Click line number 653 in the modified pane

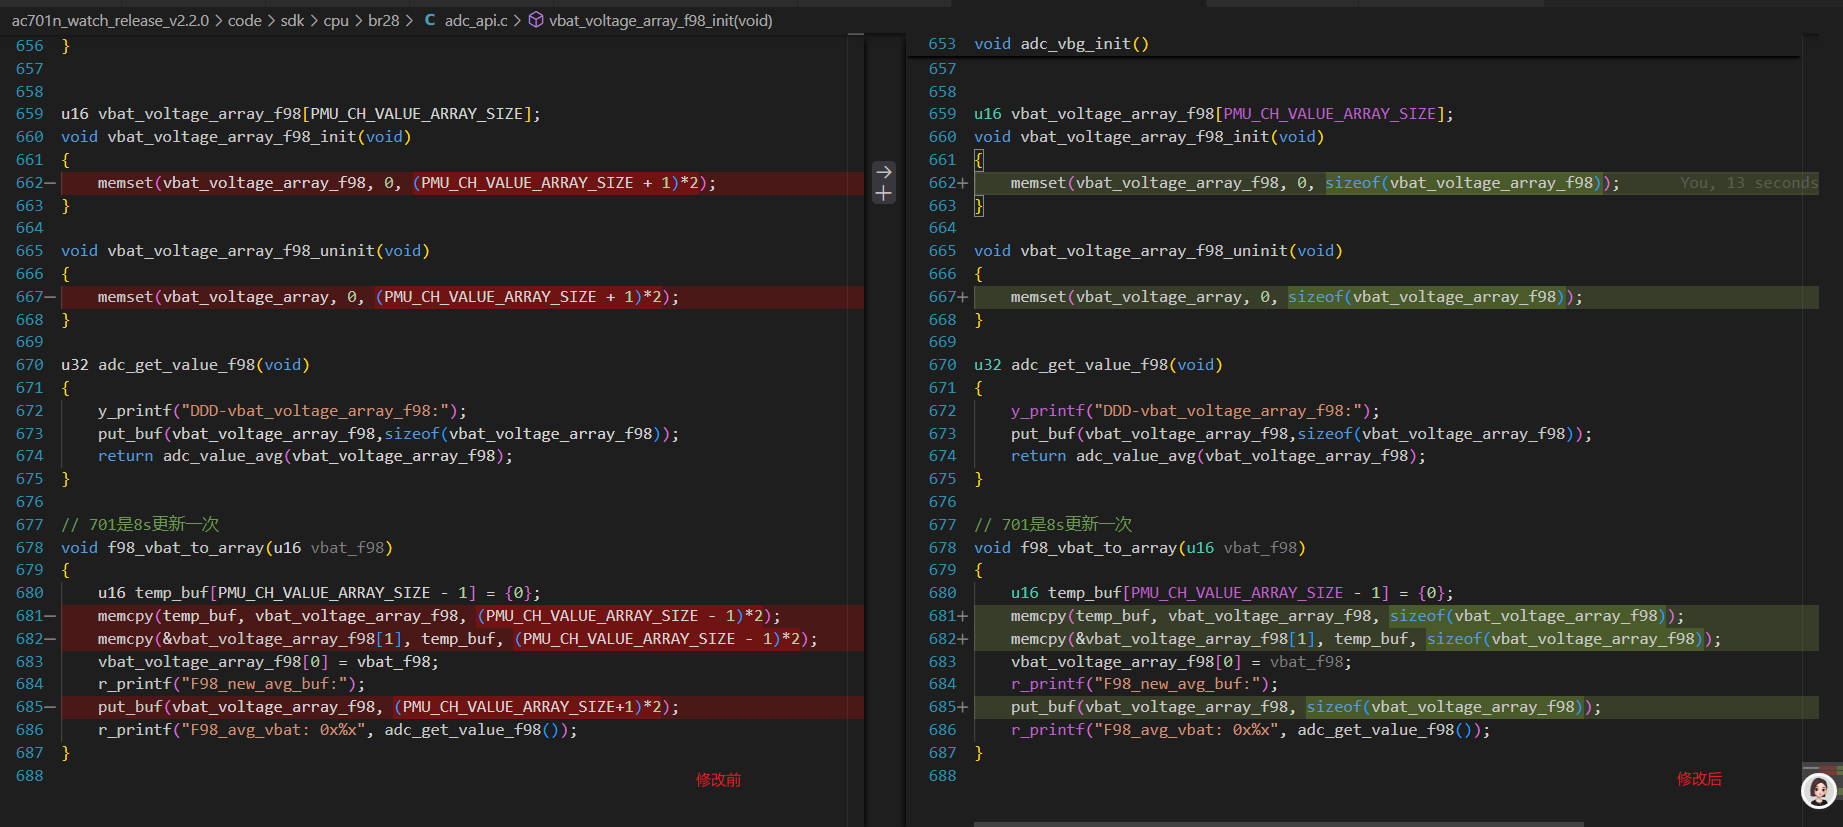942,44
